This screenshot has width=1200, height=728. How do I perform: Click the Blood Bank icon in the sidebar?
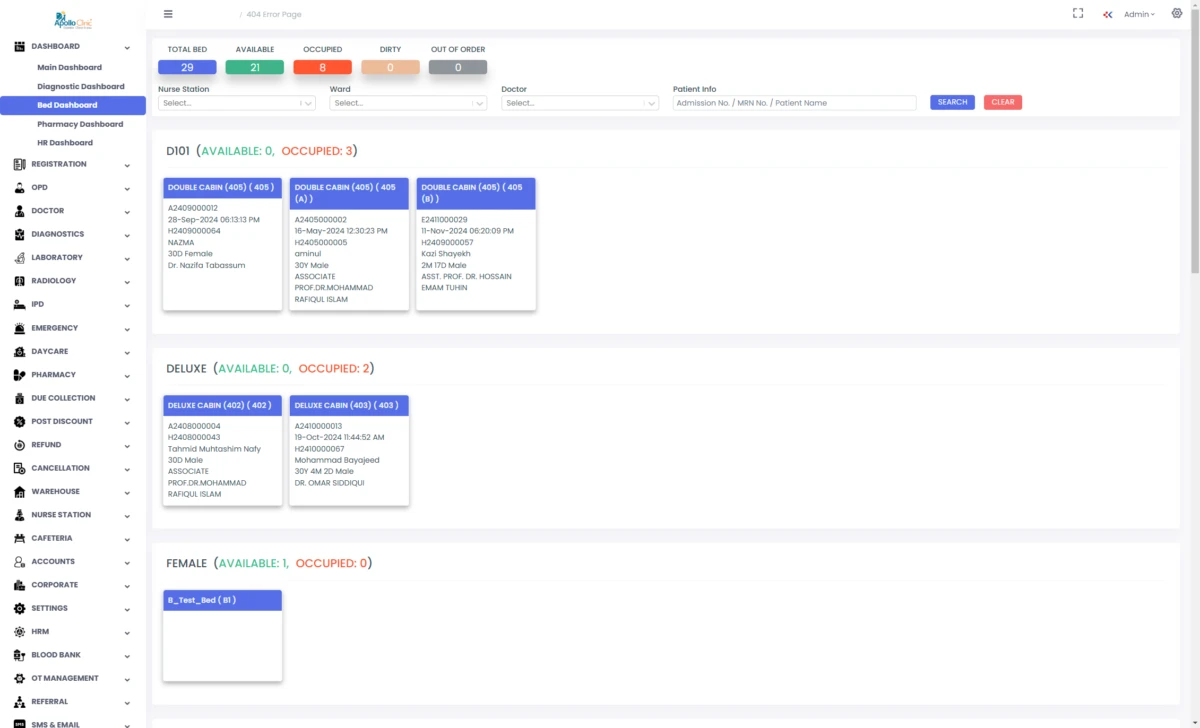click(20, 655)
